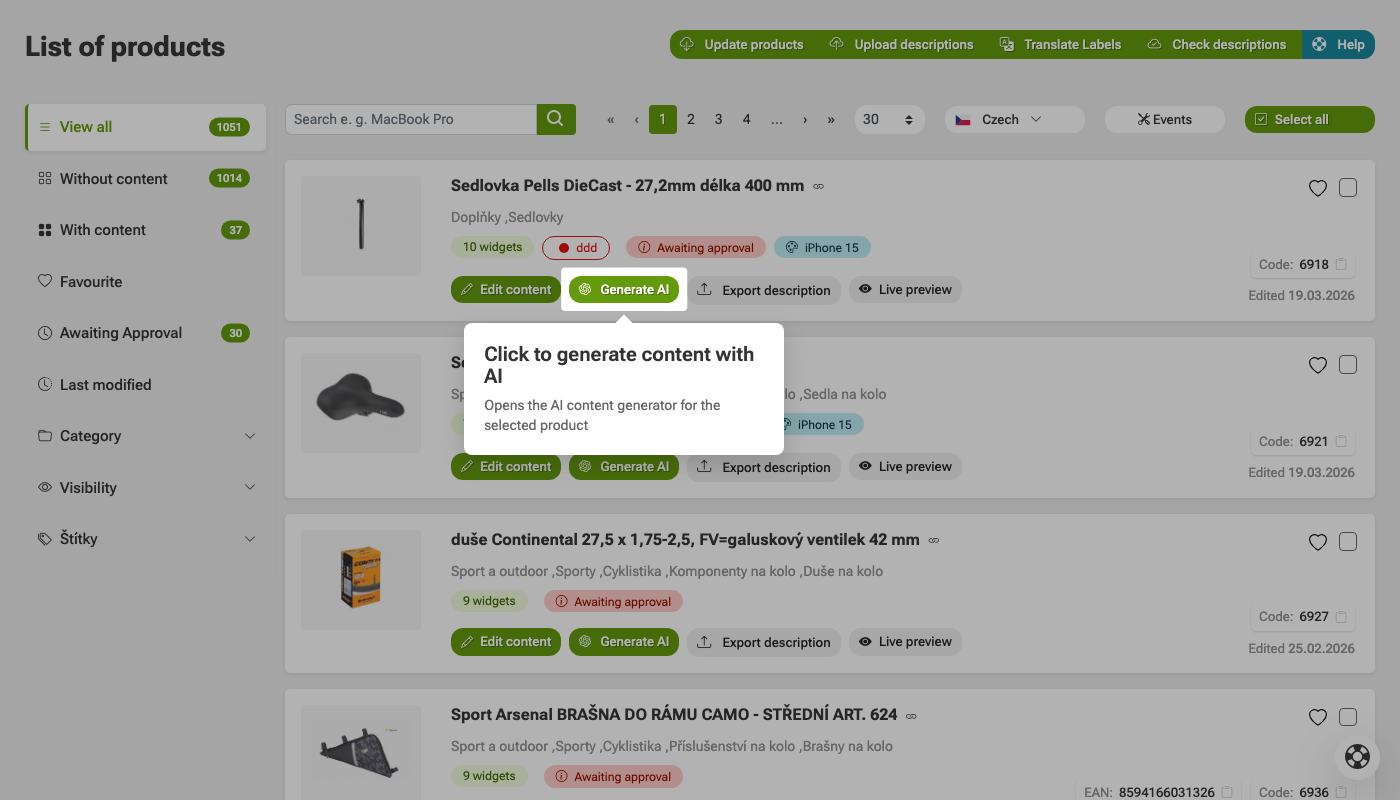Expand the Category filter
The image size is (1400, 800).
pos(146,436)
